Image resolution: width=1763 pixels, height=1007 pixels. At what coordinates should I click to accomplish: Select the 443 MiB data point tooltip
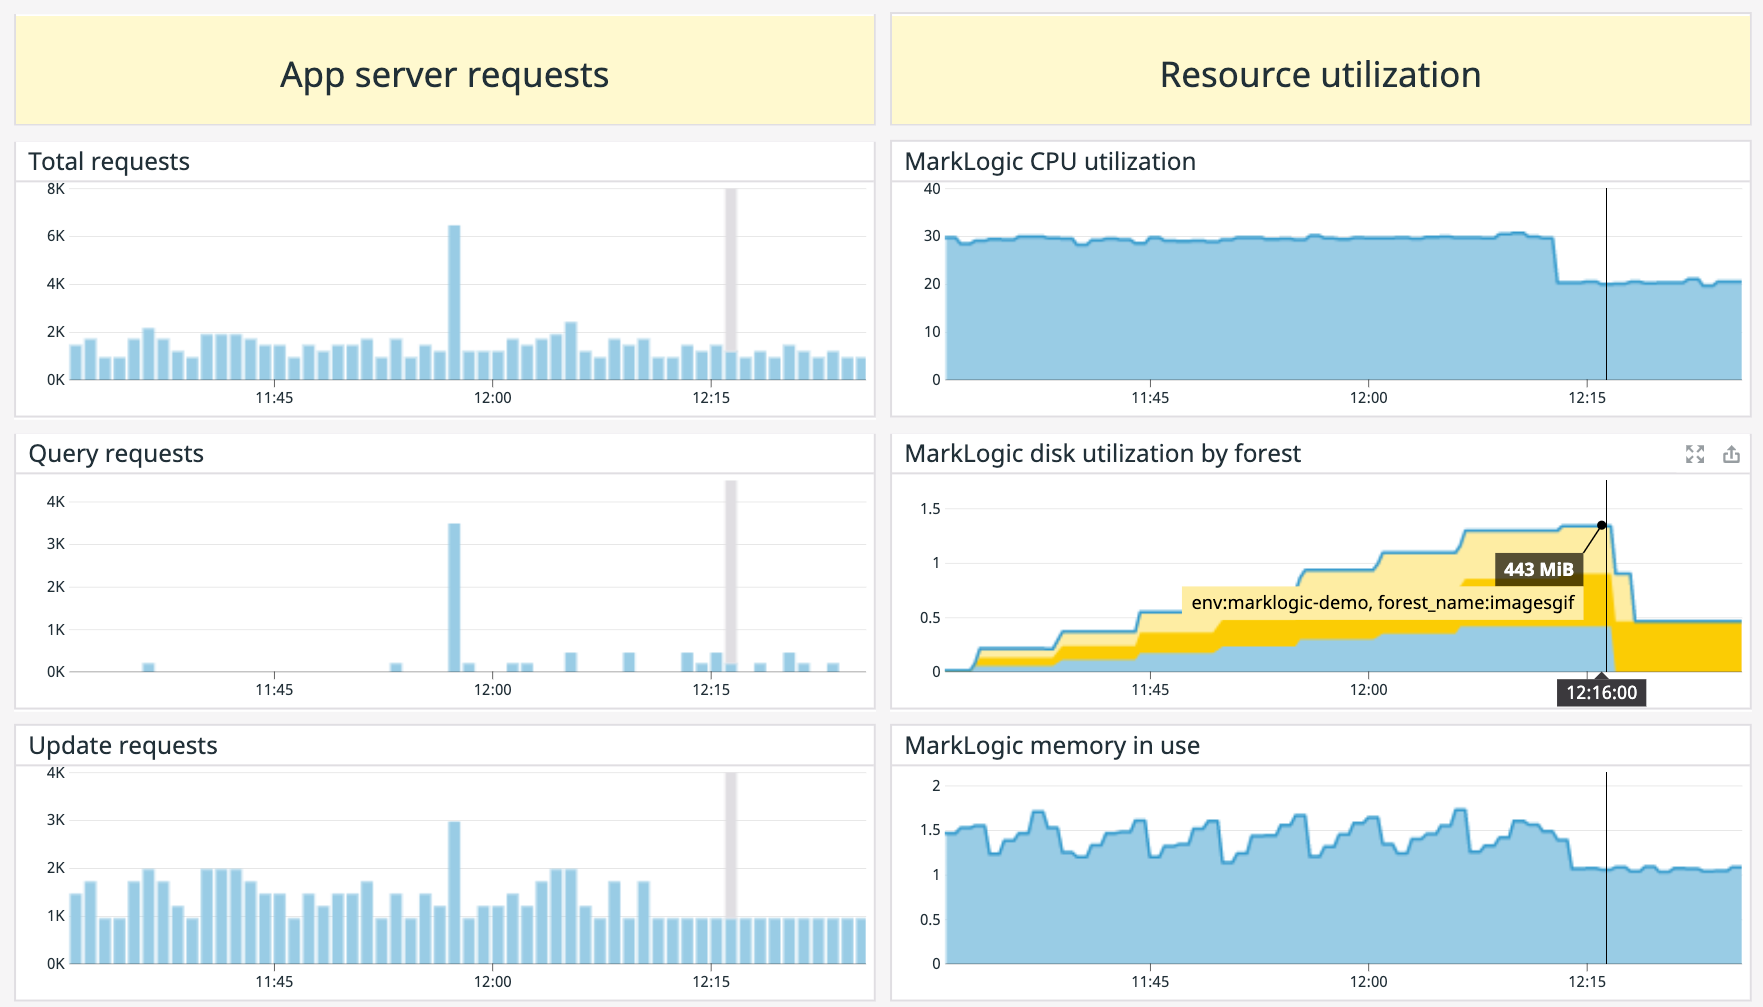[1538, 569]
